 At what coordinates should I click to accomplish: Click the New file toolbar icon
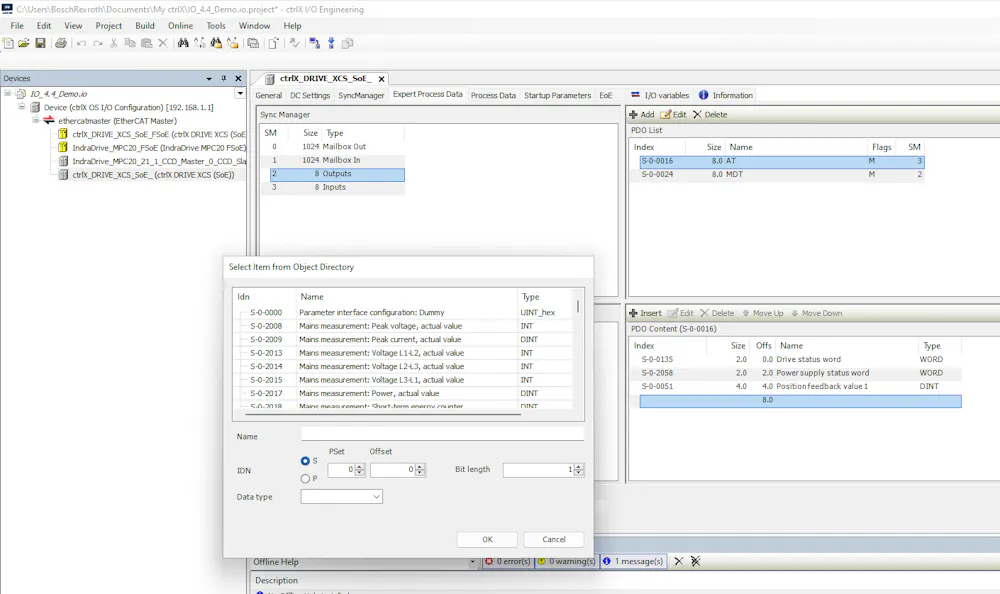8,43
